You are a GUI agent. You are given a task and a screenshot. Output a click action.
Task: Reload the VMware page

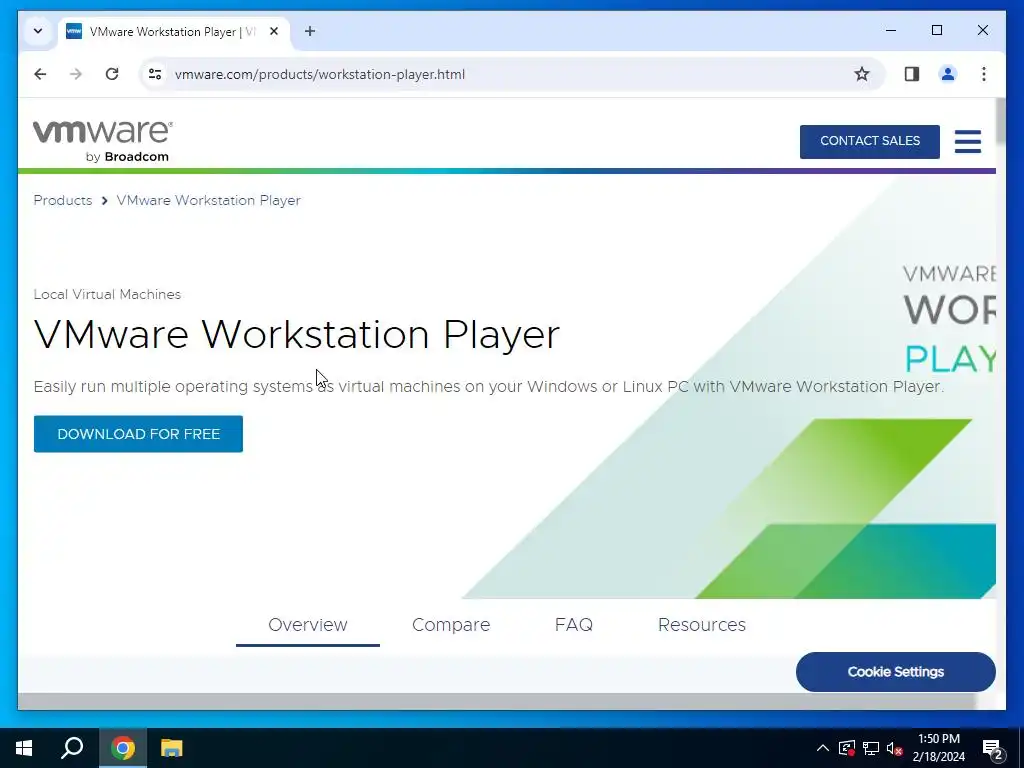(112, 74)
